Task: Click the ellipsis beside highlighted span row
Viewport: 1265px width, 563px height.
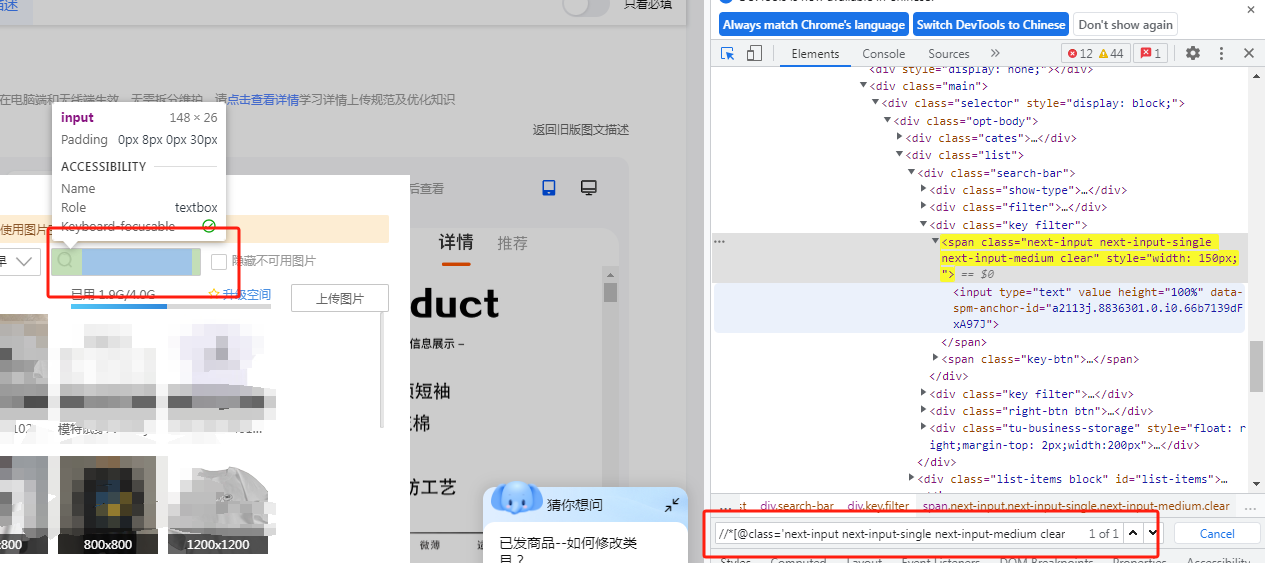Action: (x=719, y=242)
